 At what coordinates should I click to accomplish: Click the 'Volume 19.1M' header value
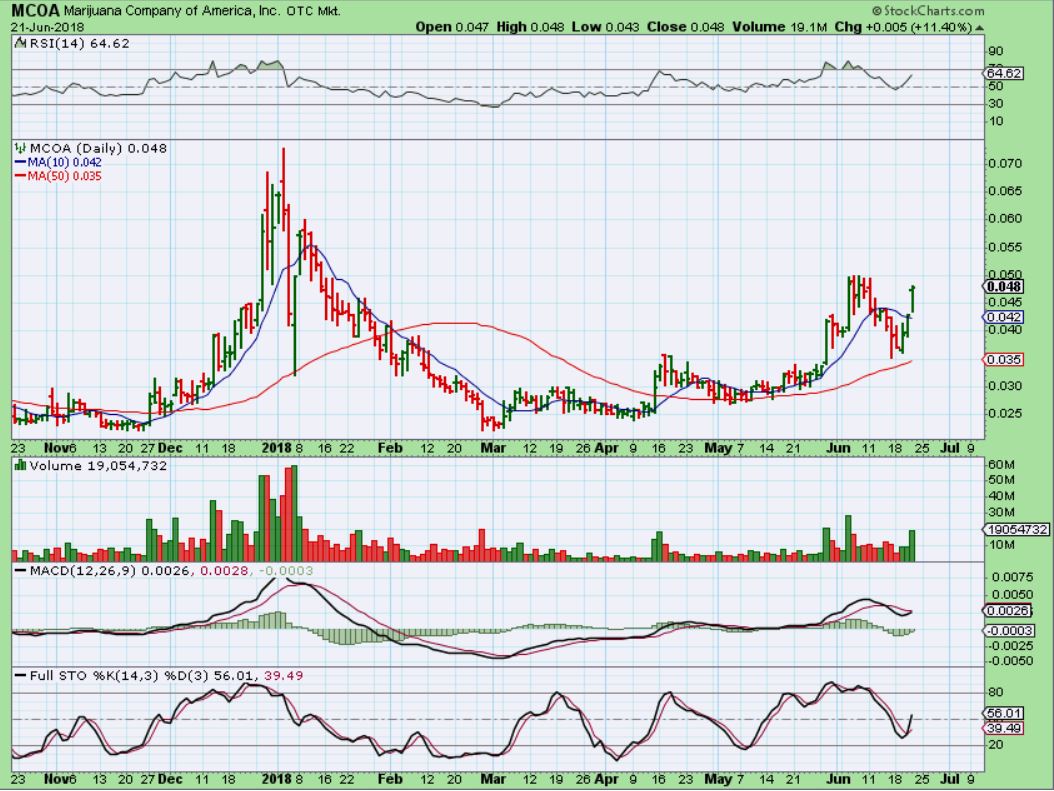click(x=780, y=27)
